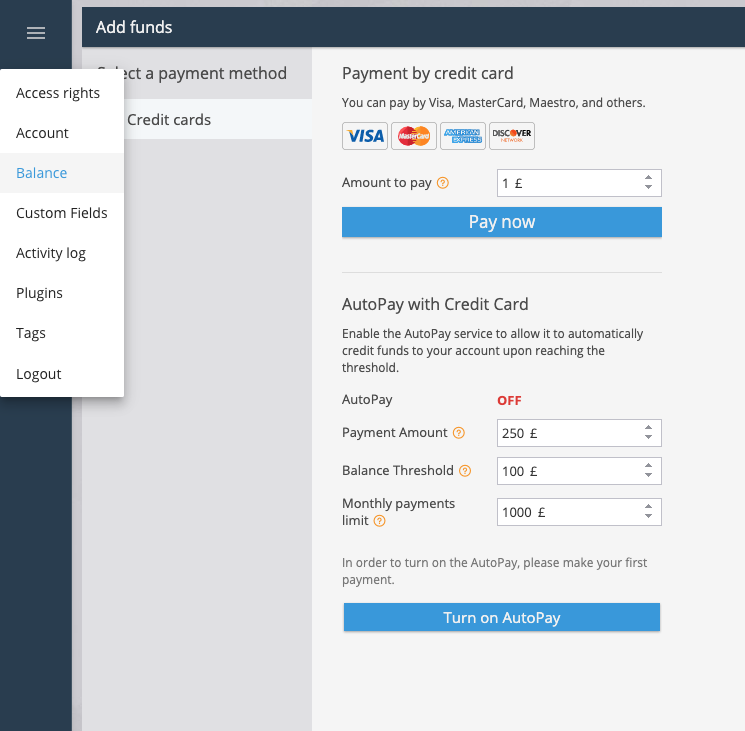The height and width of the screenshot is (731, 745).
Task: Click the Turn on AutoPay button
Action: 501,618
